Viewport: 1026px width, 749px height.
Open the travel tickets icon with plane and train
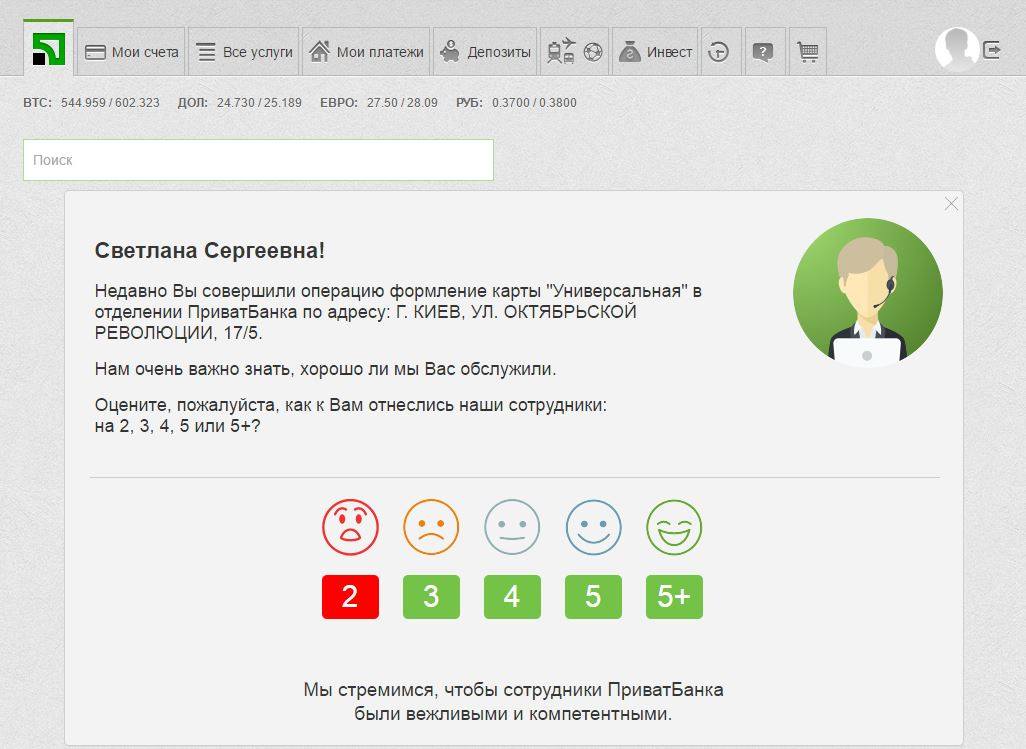point(563,50)
